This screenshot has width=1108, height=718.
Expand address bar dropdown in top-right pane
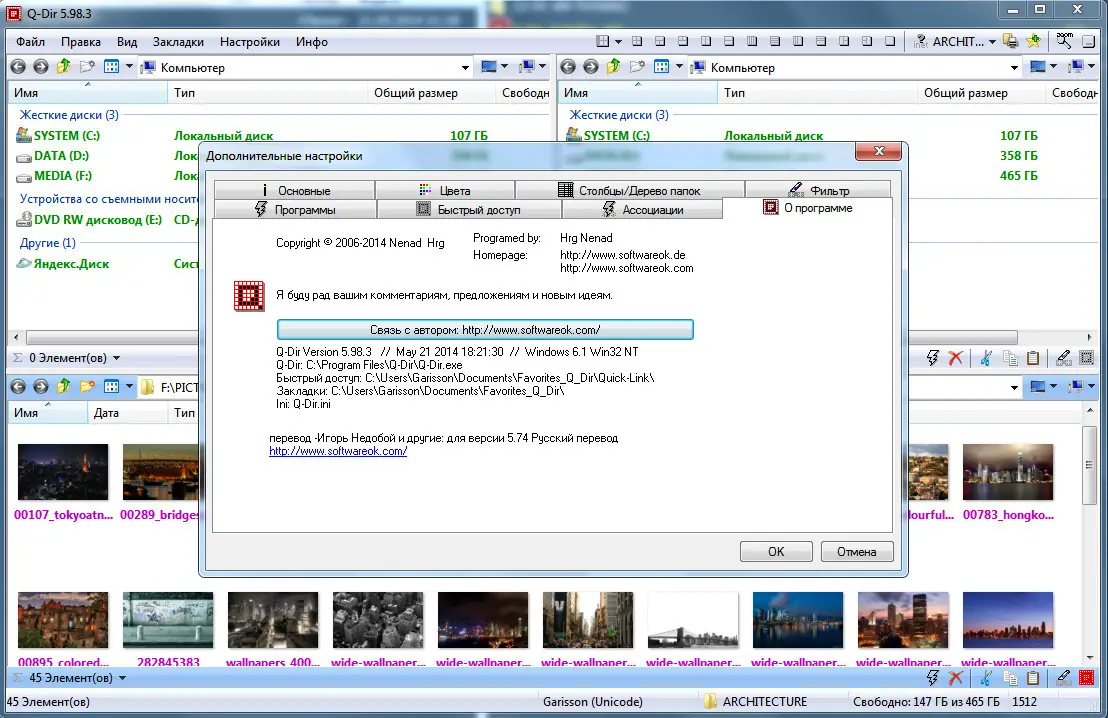tap(1015, 68)
